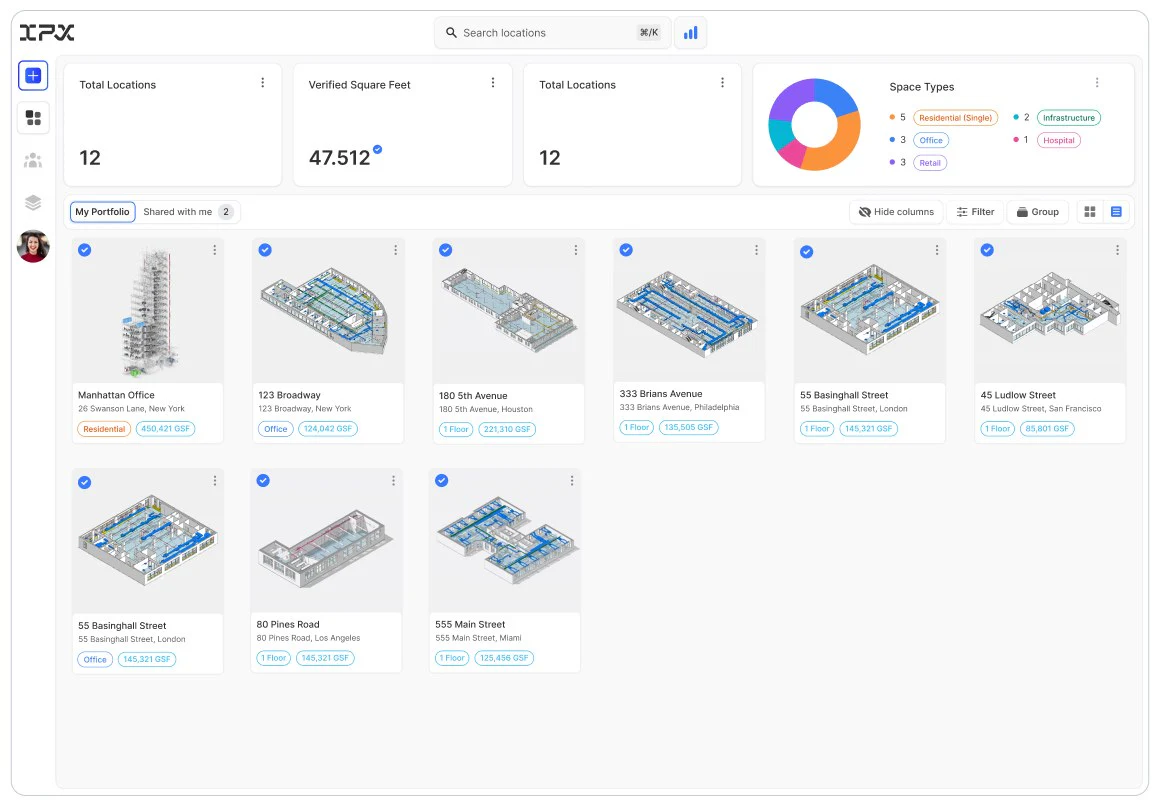Toggle selection check on 333 Brians Avenue card
Image resolution: width=1160 pixels, height=806 pixels.
point(626,250)
